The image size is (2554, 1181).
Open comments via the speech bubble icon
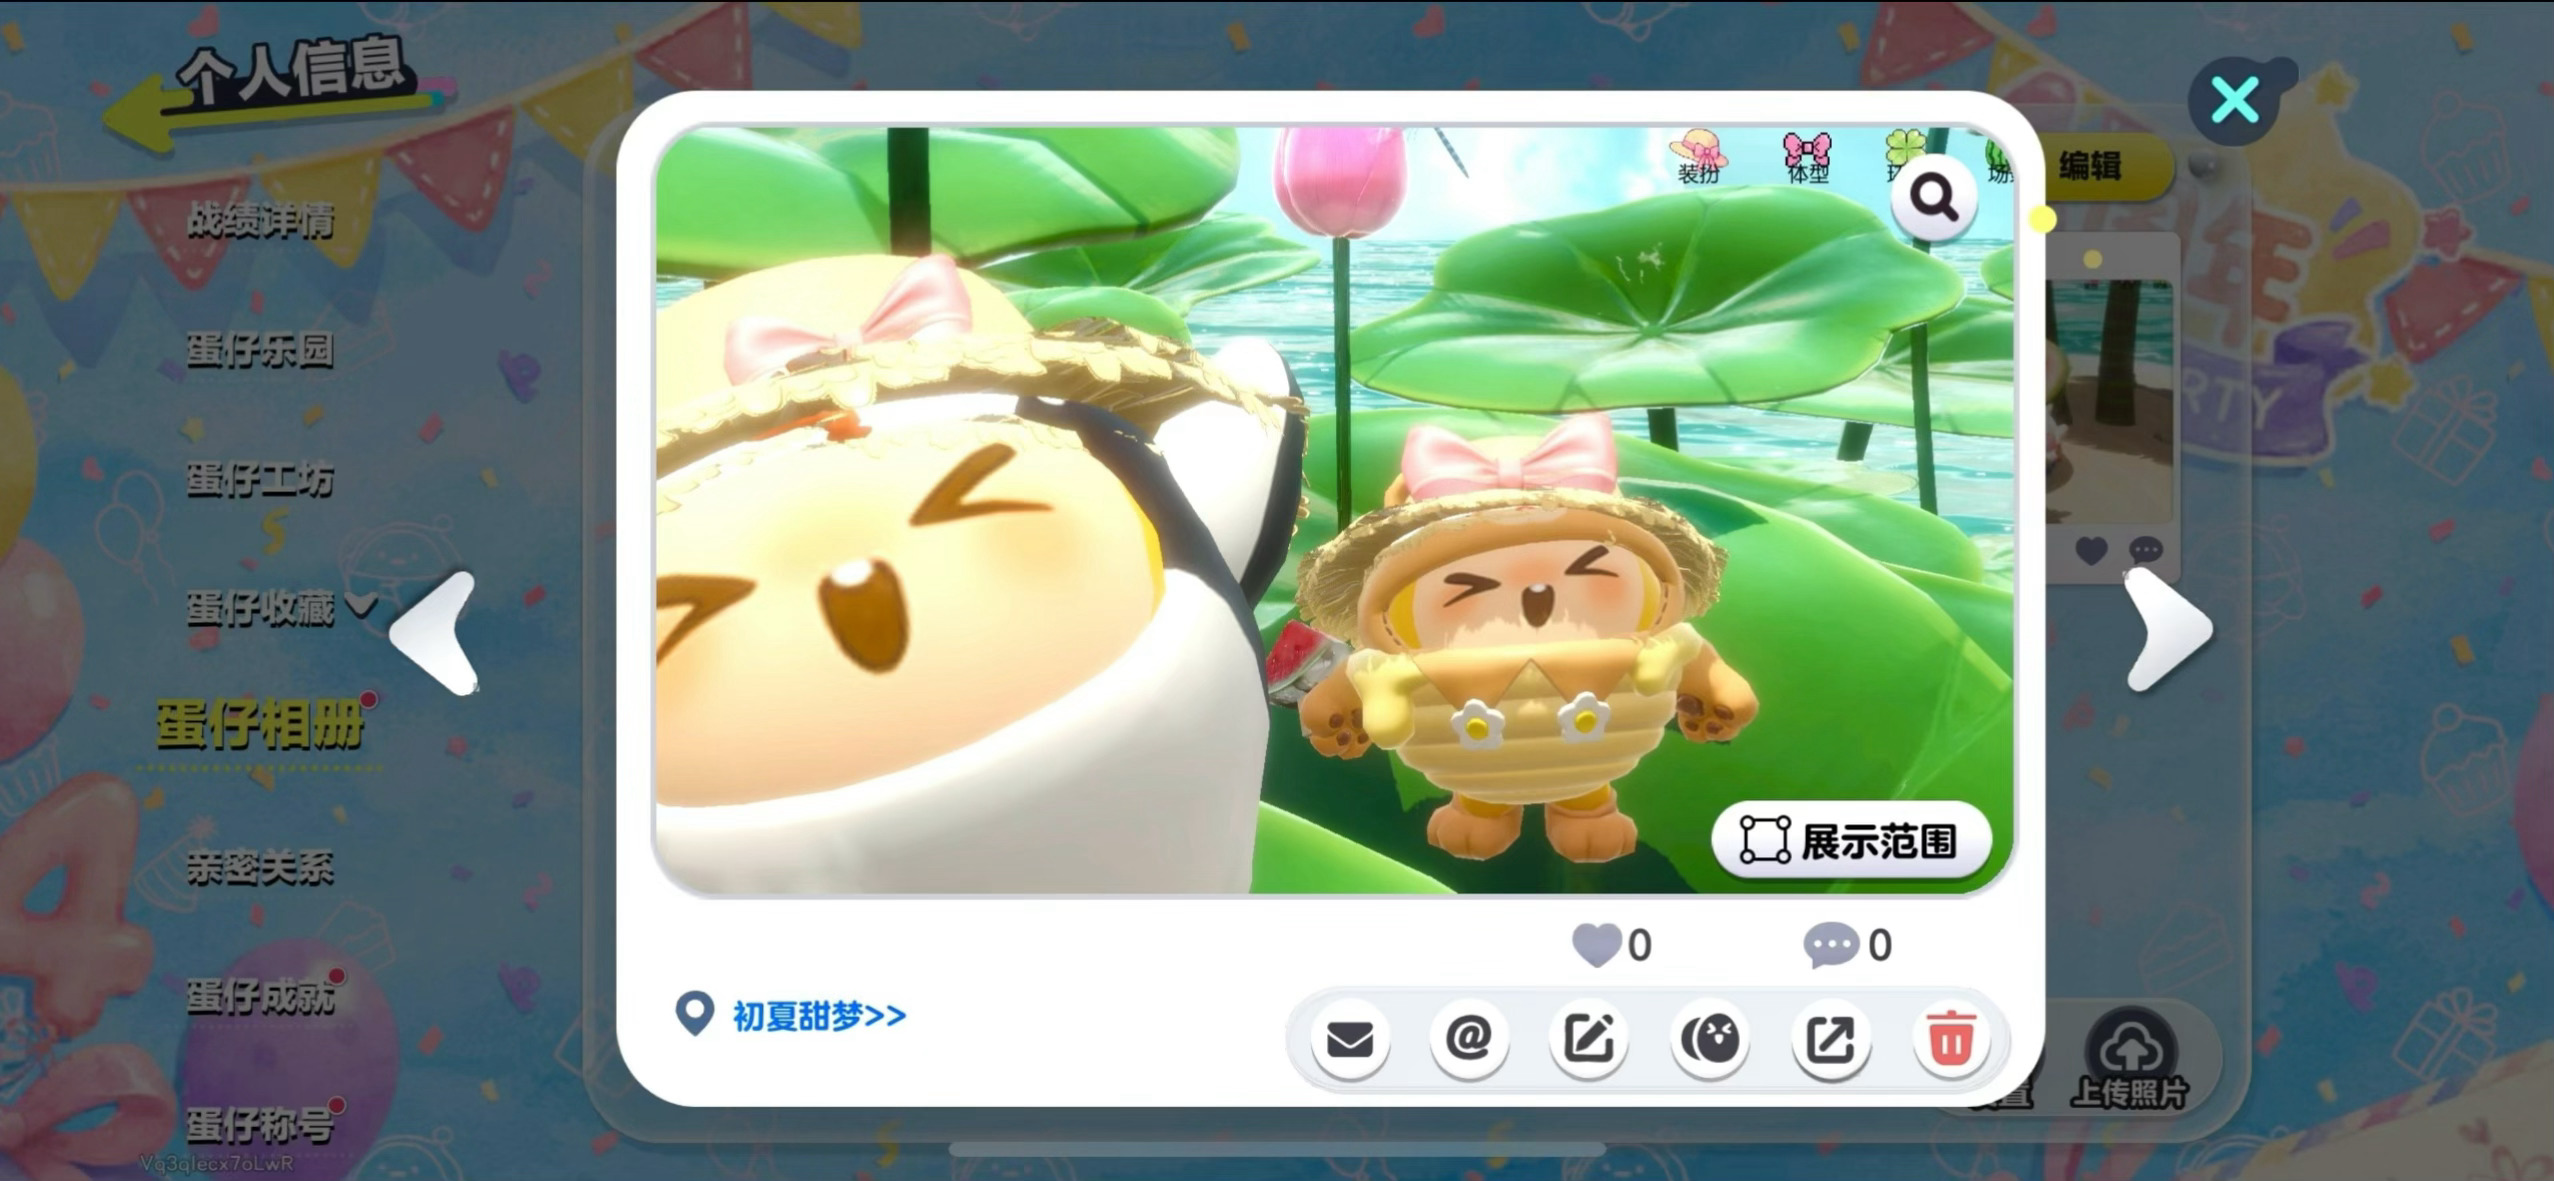1830,945
